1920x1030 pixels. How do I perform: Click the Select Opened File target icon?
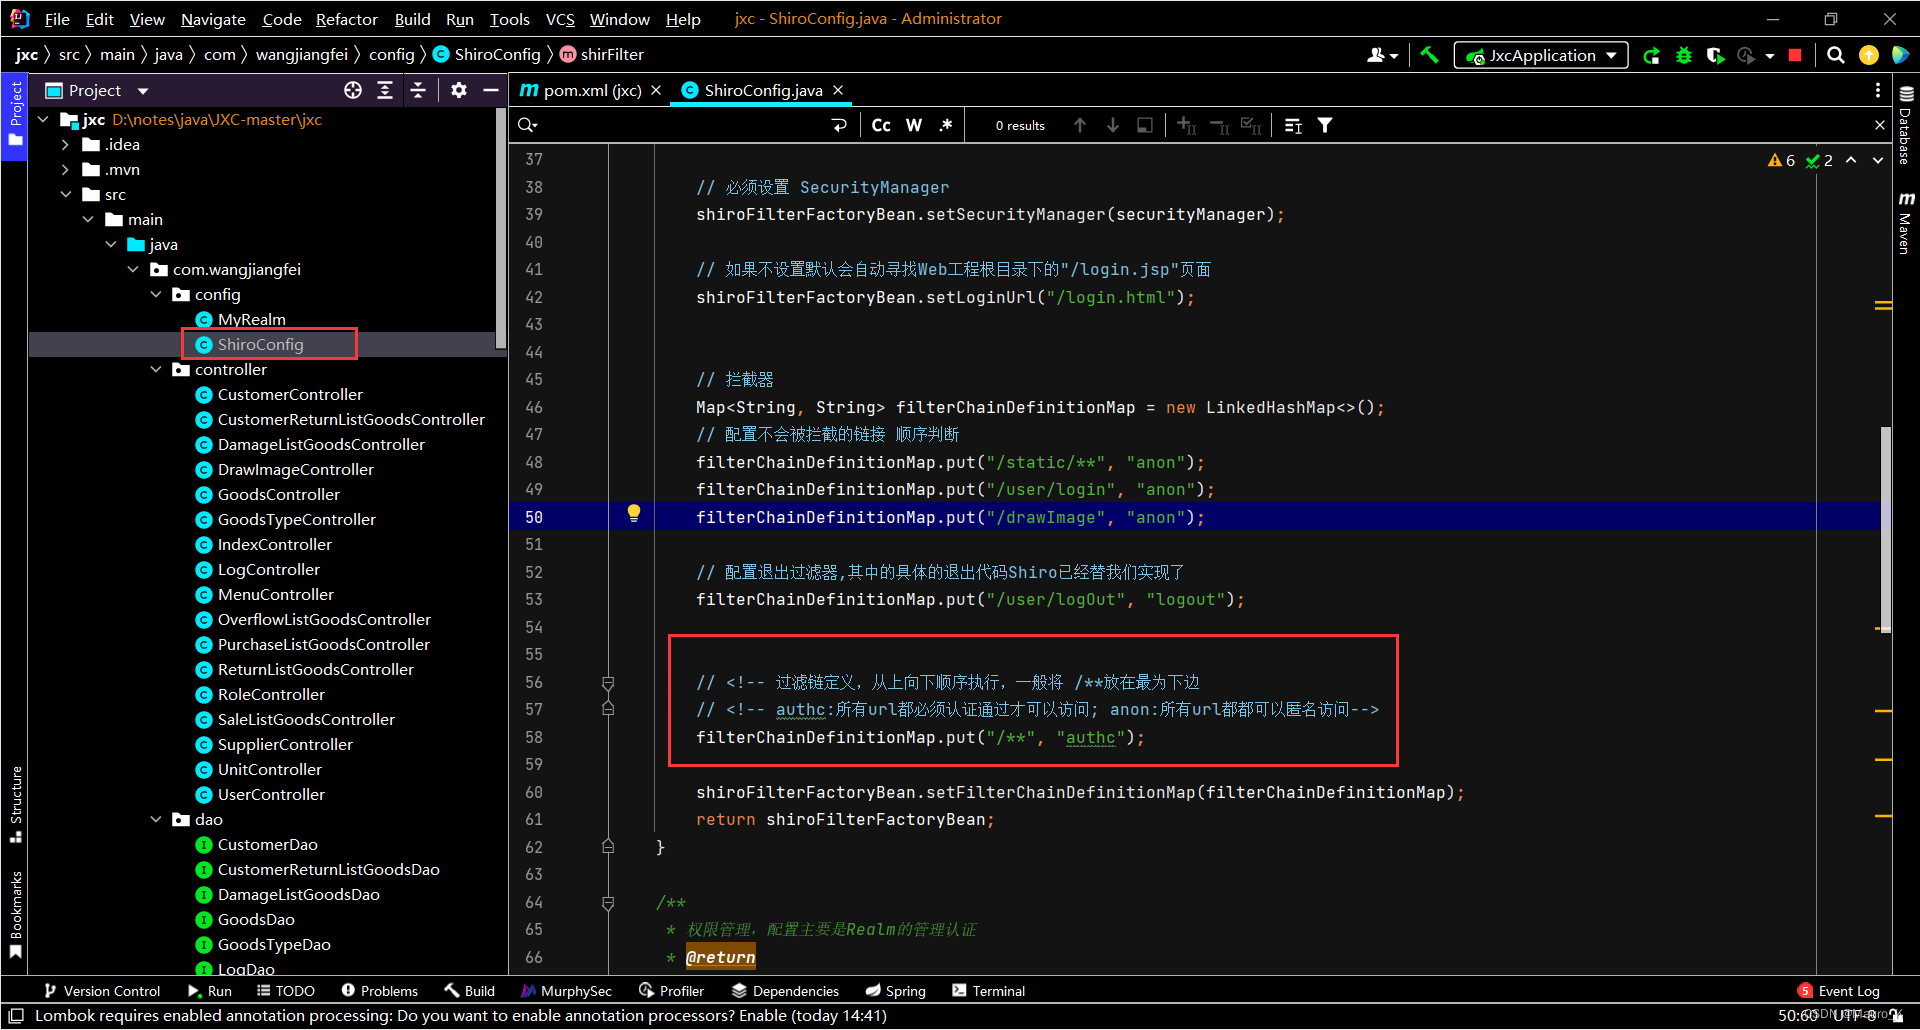pyautogui.click(x=353, y=90)
